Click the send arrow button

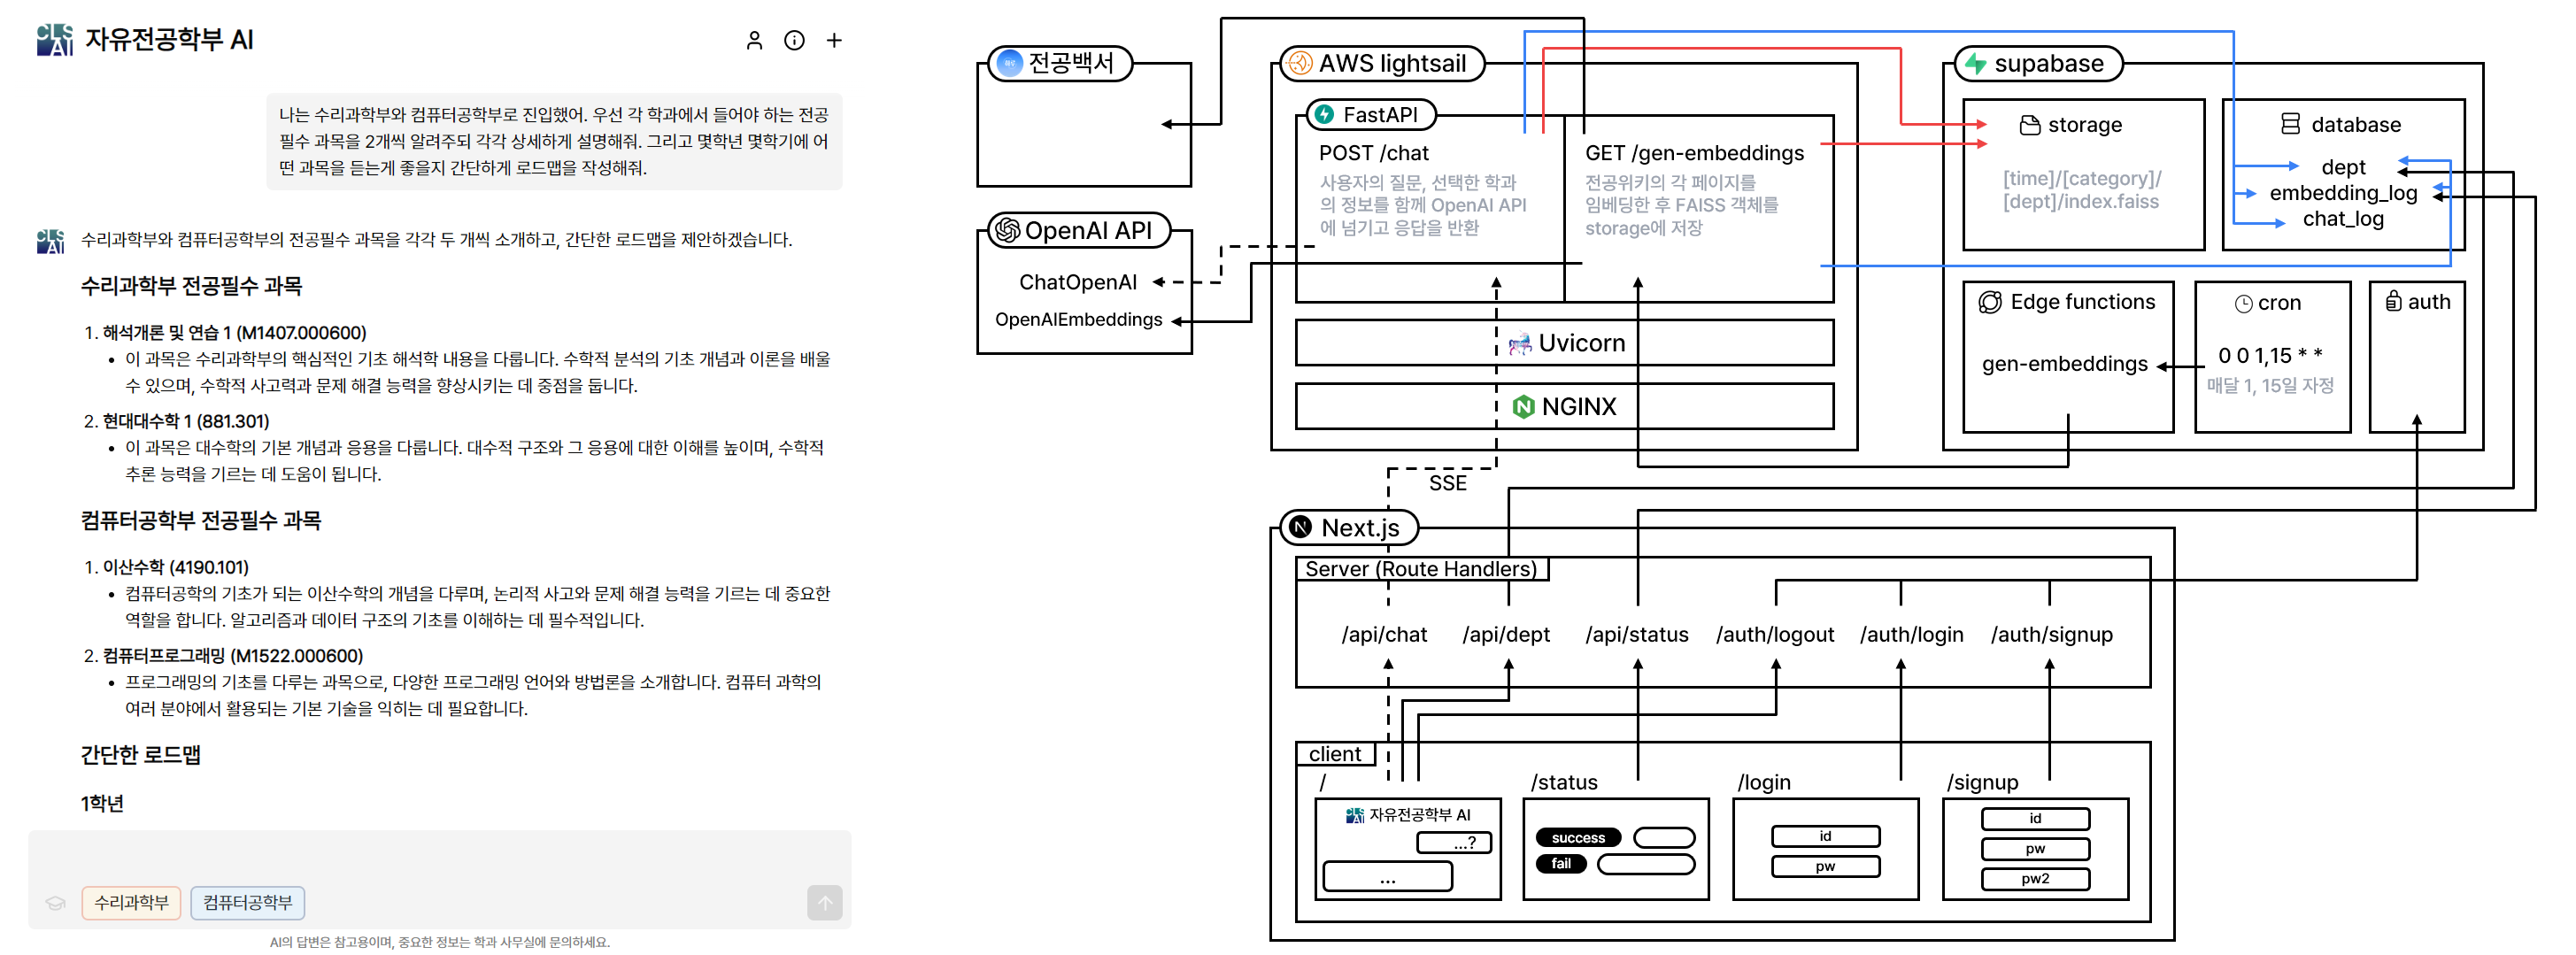tap(824, 903)
